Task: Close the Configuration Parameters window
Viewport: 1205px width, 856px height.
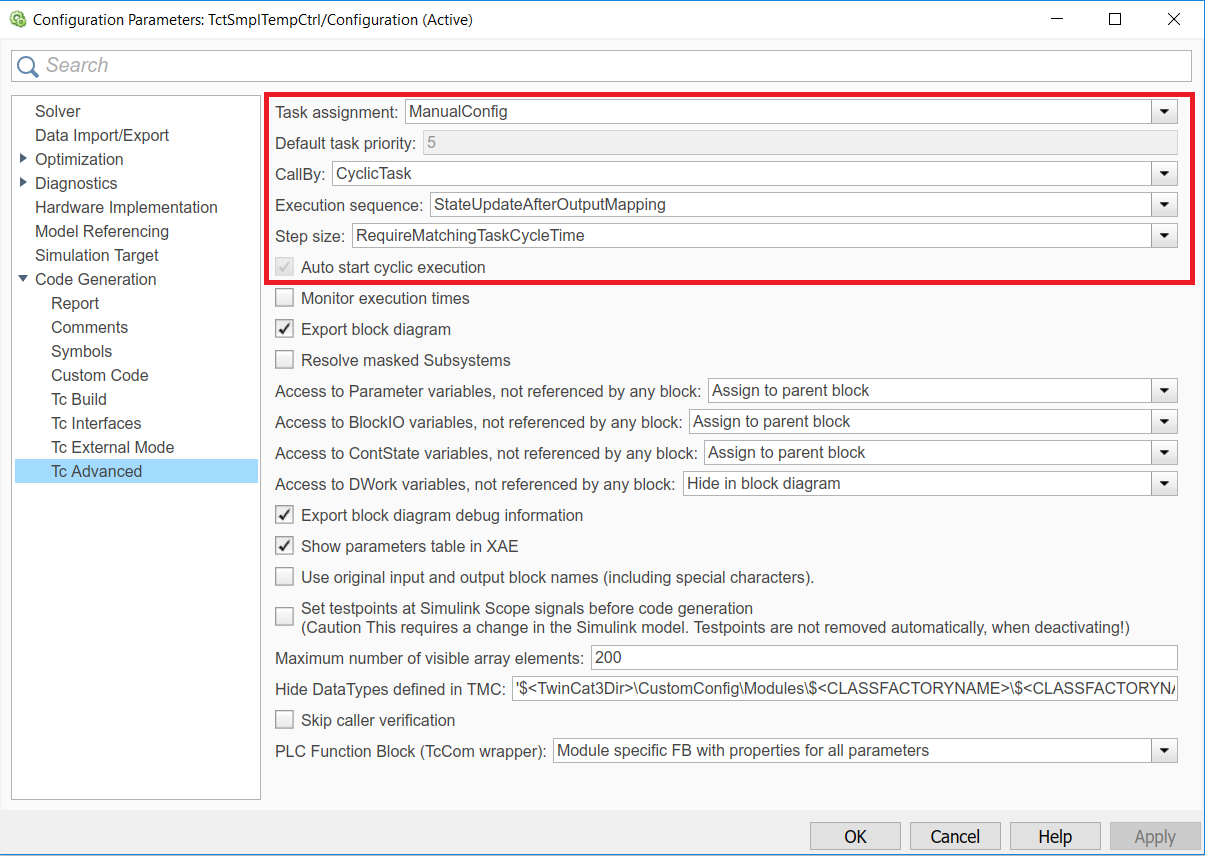Action: tap(1175, 19)
